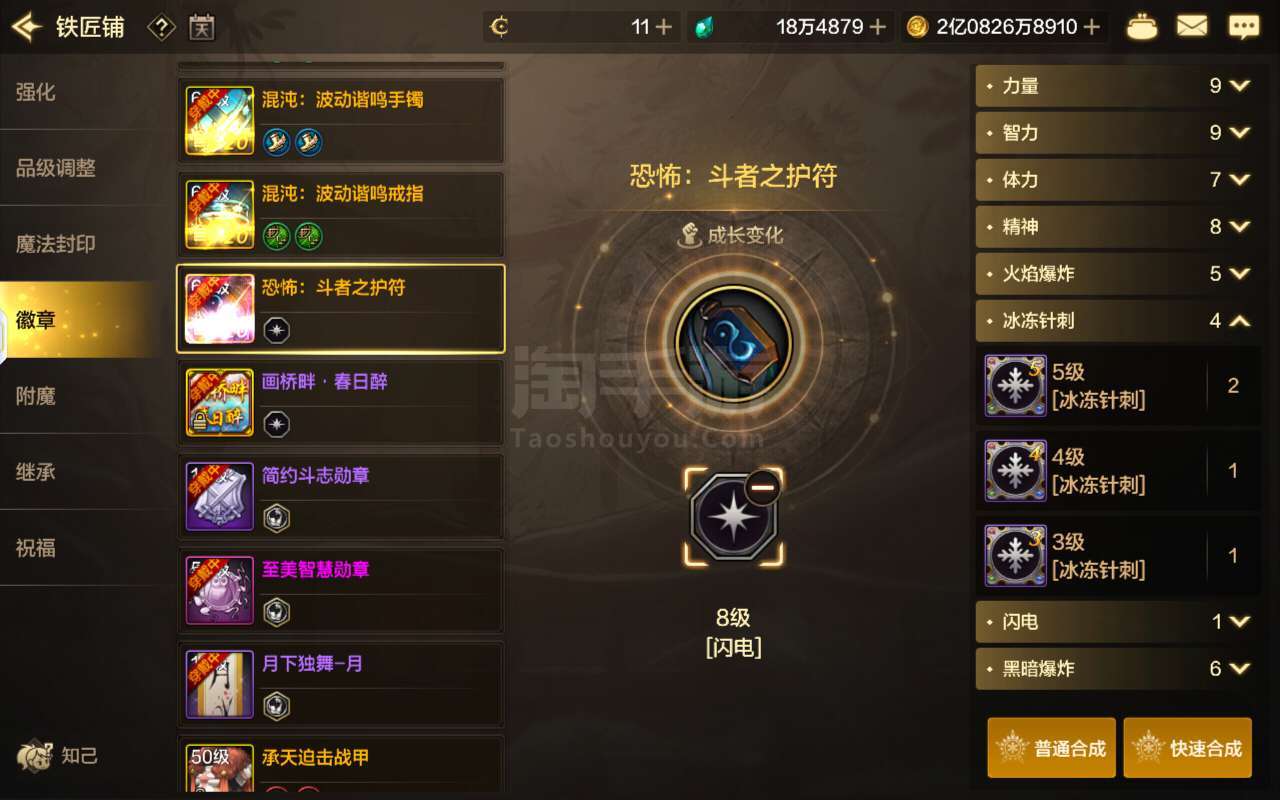Open the purse shop icon
The height and width of the screenshot is (800, 1280).
[1142, 27]
